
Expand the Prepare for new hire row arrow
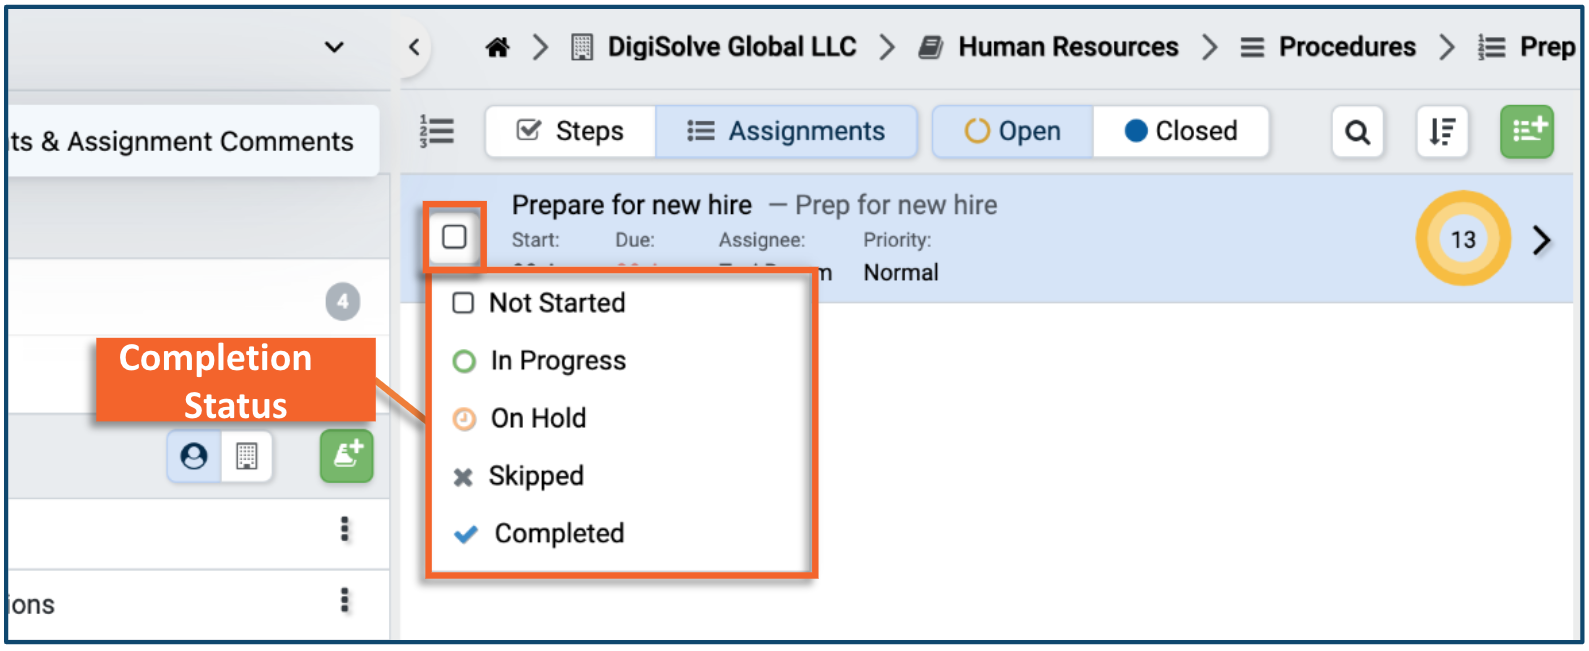(1541, 240)
